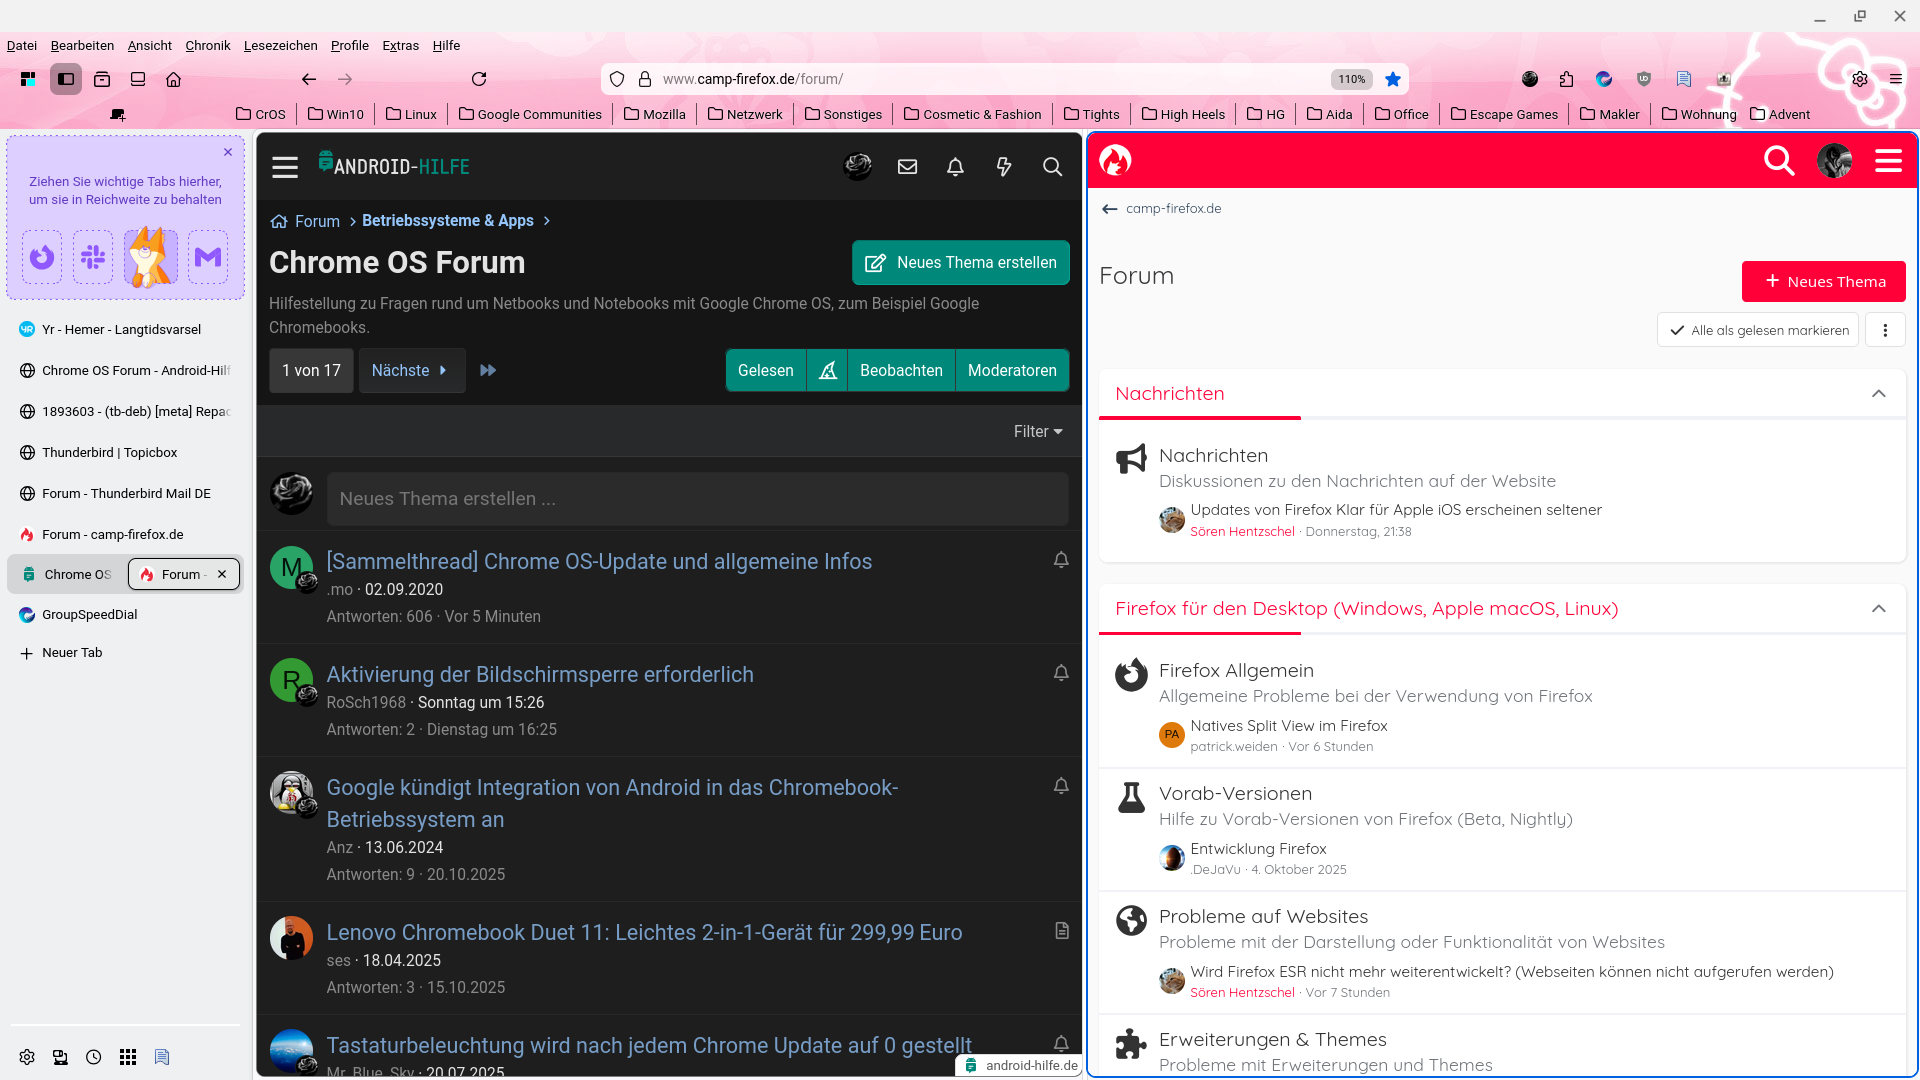Image resolution: width=1920 pixels, height=1080 pixels.
Task: Collapse the Nachrichten section
Action: [x=1879, y=394]
